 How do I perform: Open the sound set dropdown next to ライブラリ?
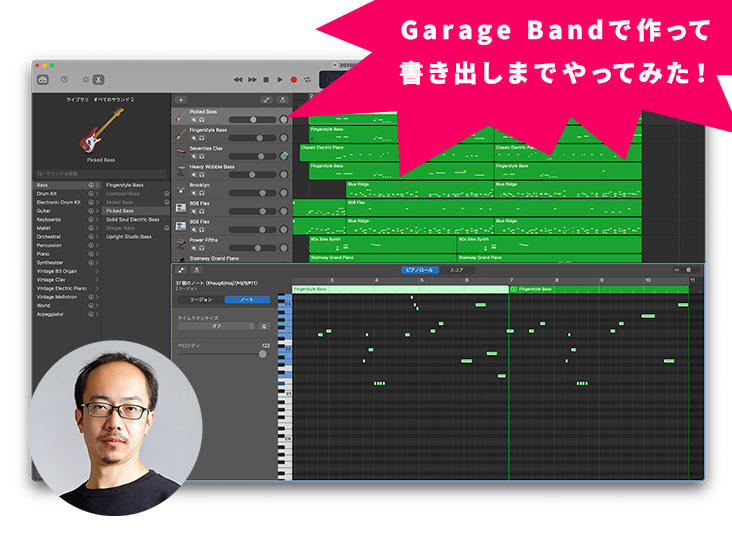114,100
